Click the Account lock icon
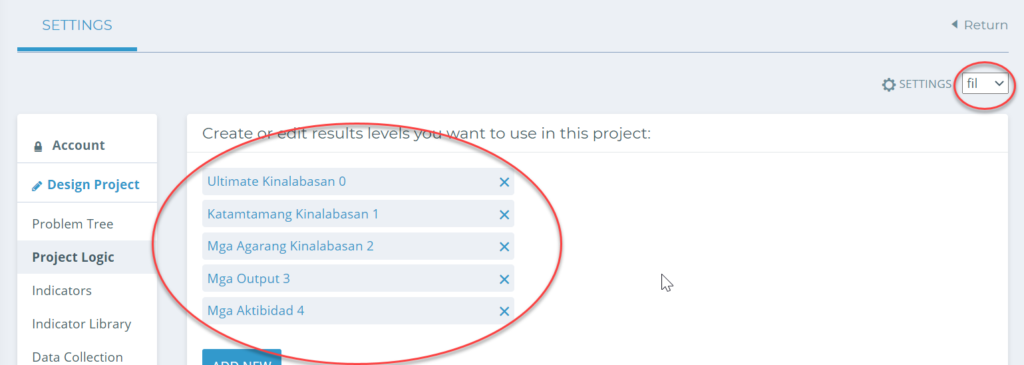Viewport: 1024px width, 365px height. click(38, 146)
